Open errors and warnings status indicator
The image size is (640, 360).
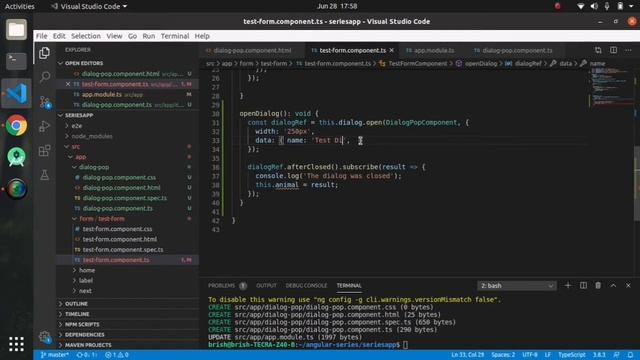coord(117,355)
